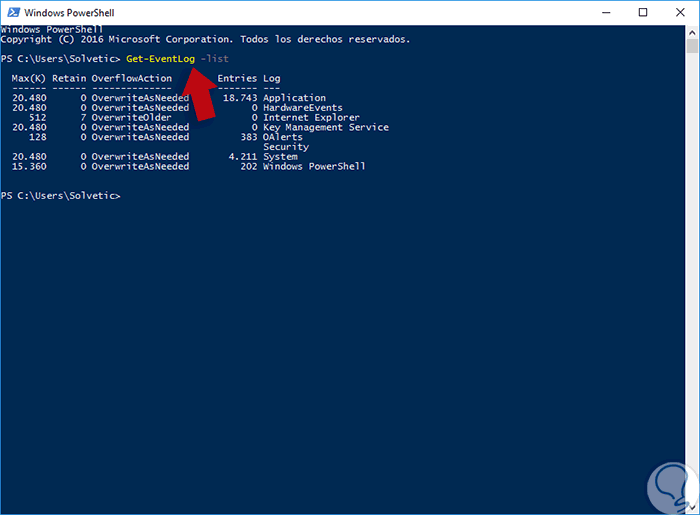Select the Application log row

click(x=294, y=98)
